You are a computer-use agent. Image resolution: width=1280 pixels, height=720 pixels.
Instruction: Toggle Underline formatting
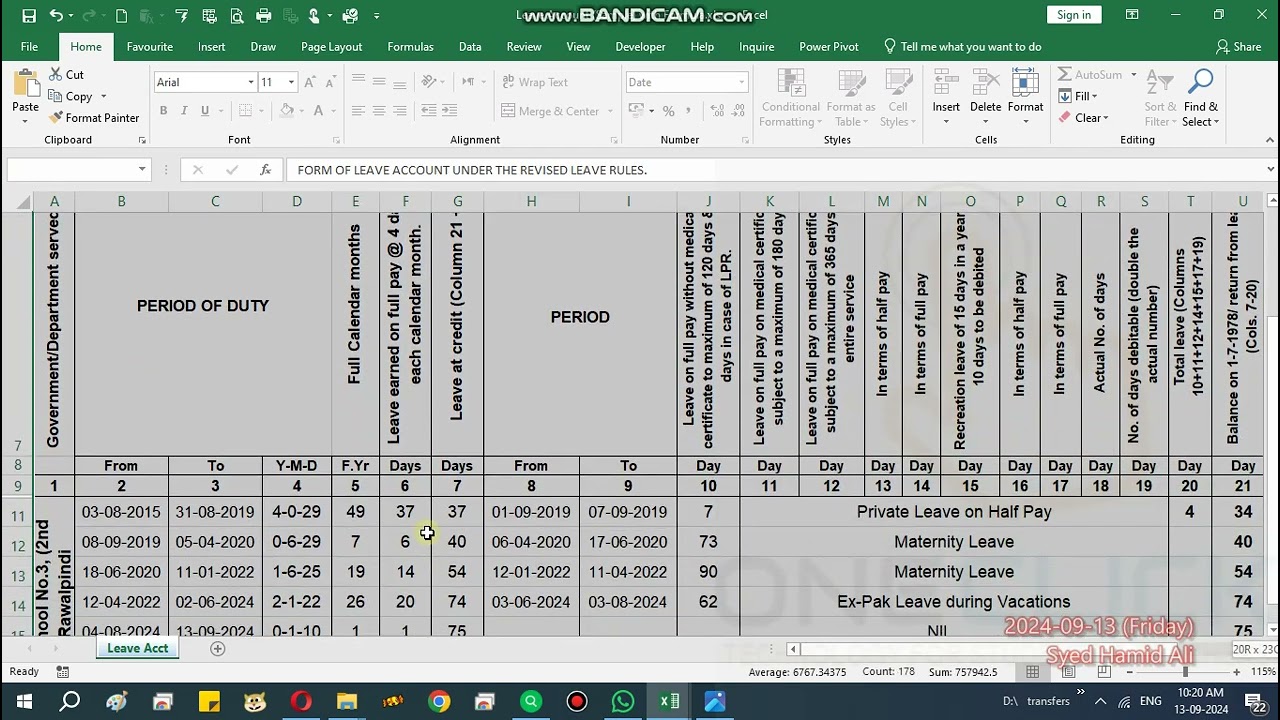[x=205, y=111]
